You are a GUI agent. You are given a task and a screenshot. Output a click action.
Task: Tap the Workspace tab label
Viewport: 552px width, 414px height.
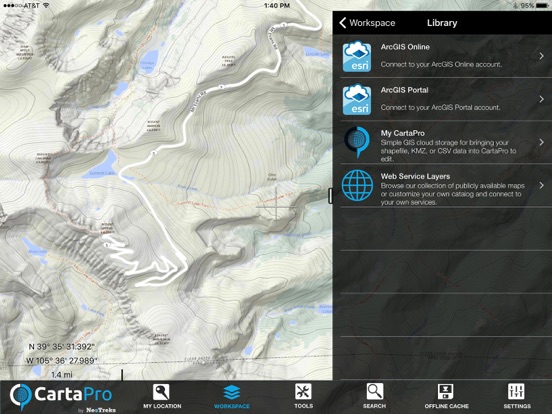coord(232,406)
